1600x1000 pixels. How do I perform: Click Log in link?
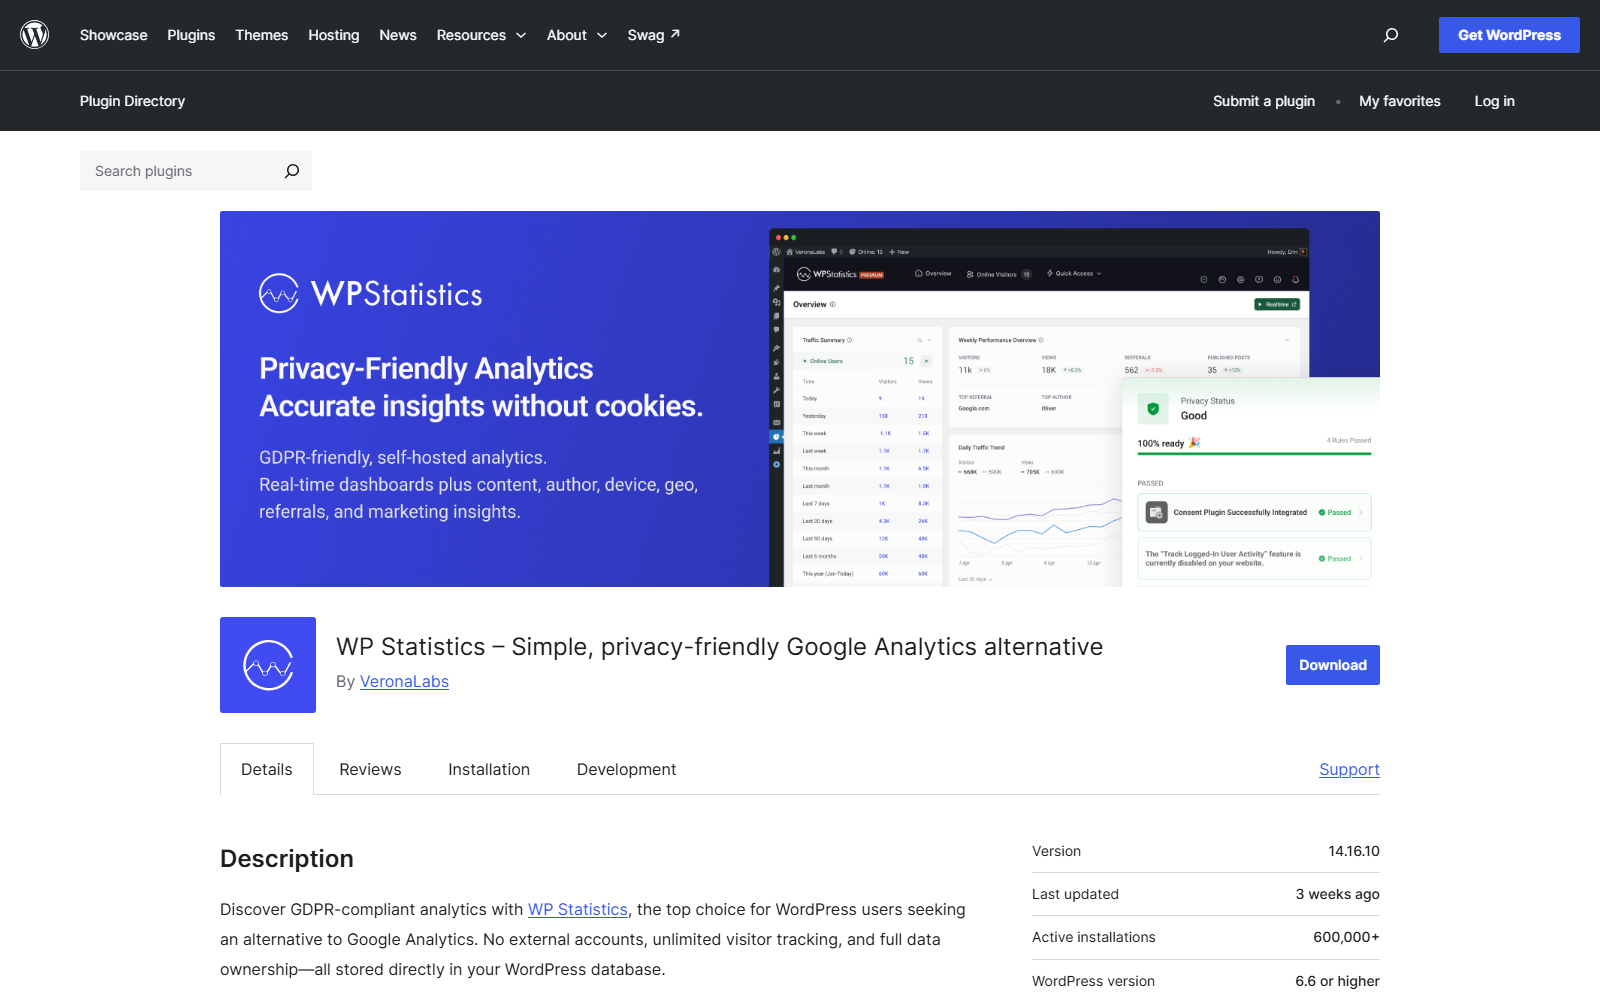(1494, 101)
